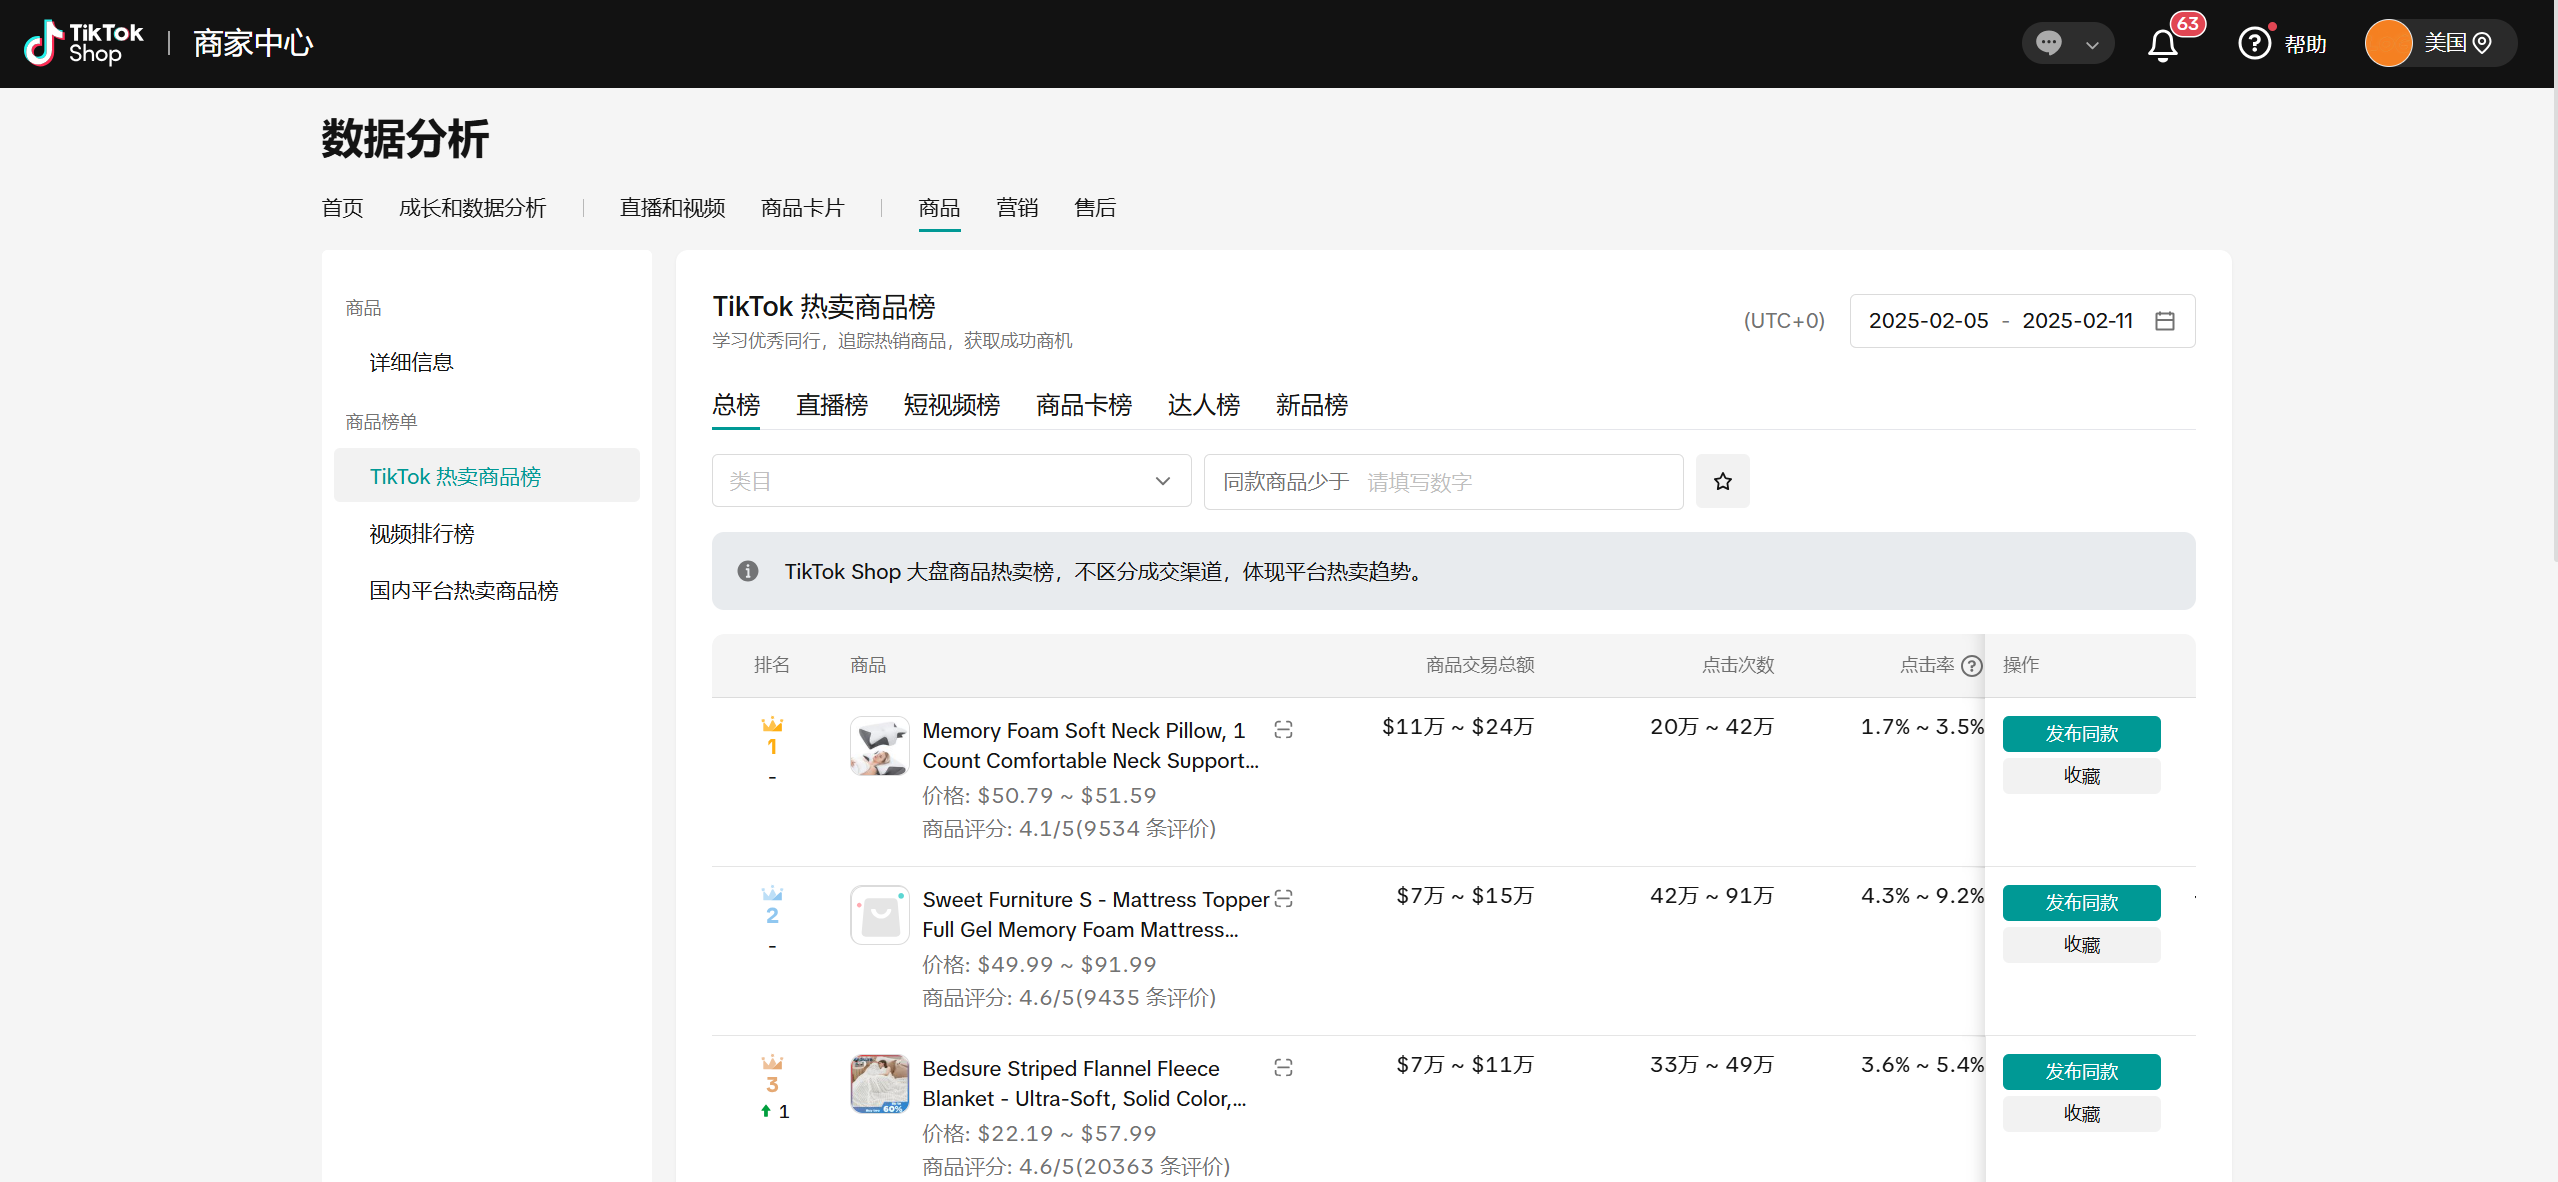The height and width of the screenshot is (1182, 2558).
Task: Open the chat message icon in top bar
Action: tap(2048, 43)
